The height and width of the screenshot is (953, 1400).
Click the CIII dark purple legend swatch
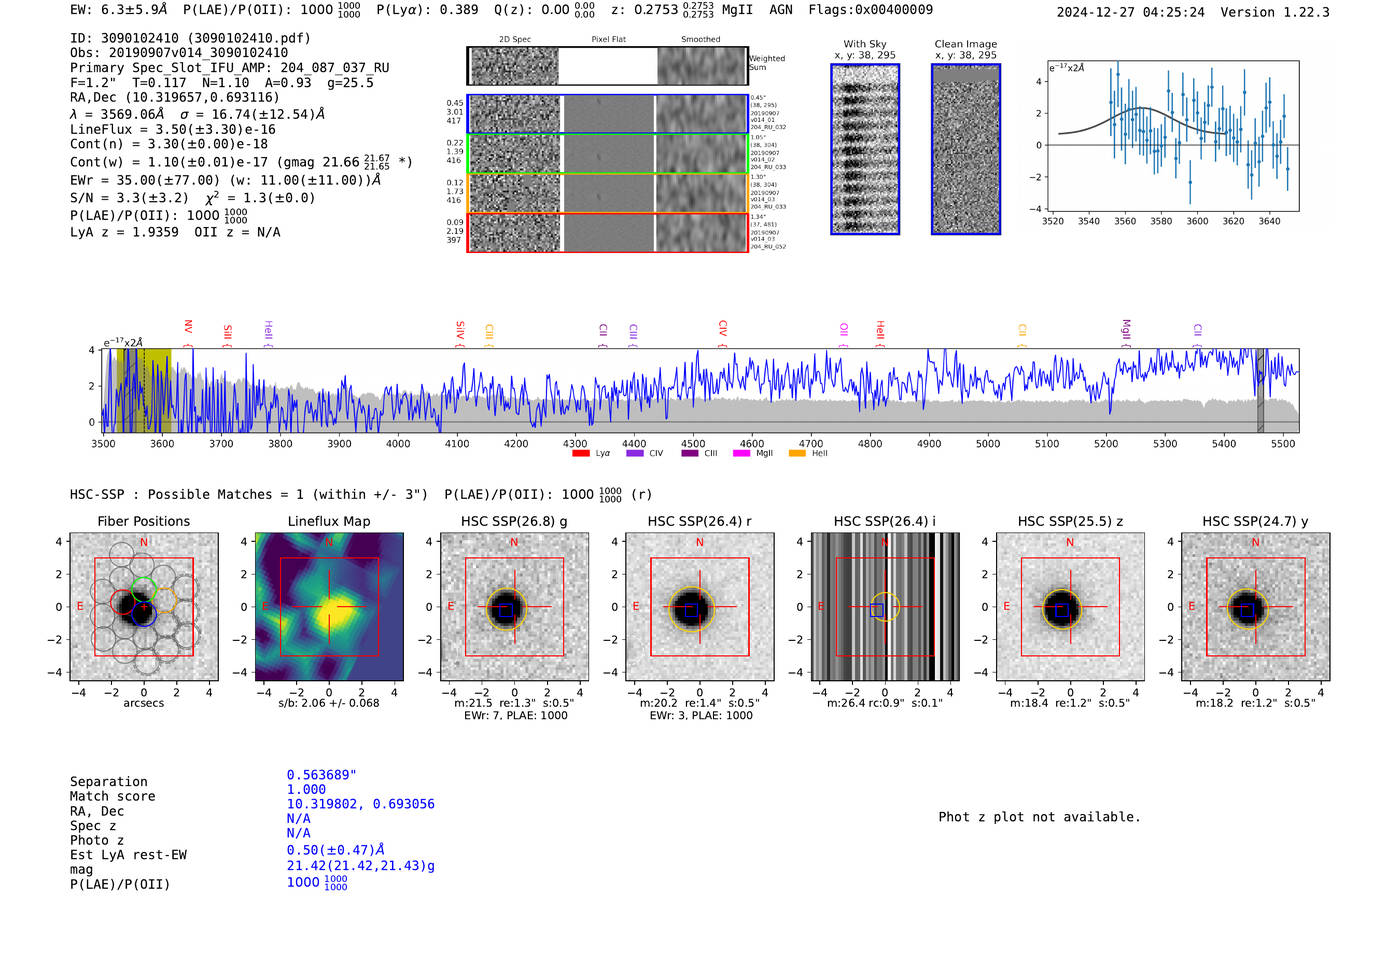tap(689, 453)
